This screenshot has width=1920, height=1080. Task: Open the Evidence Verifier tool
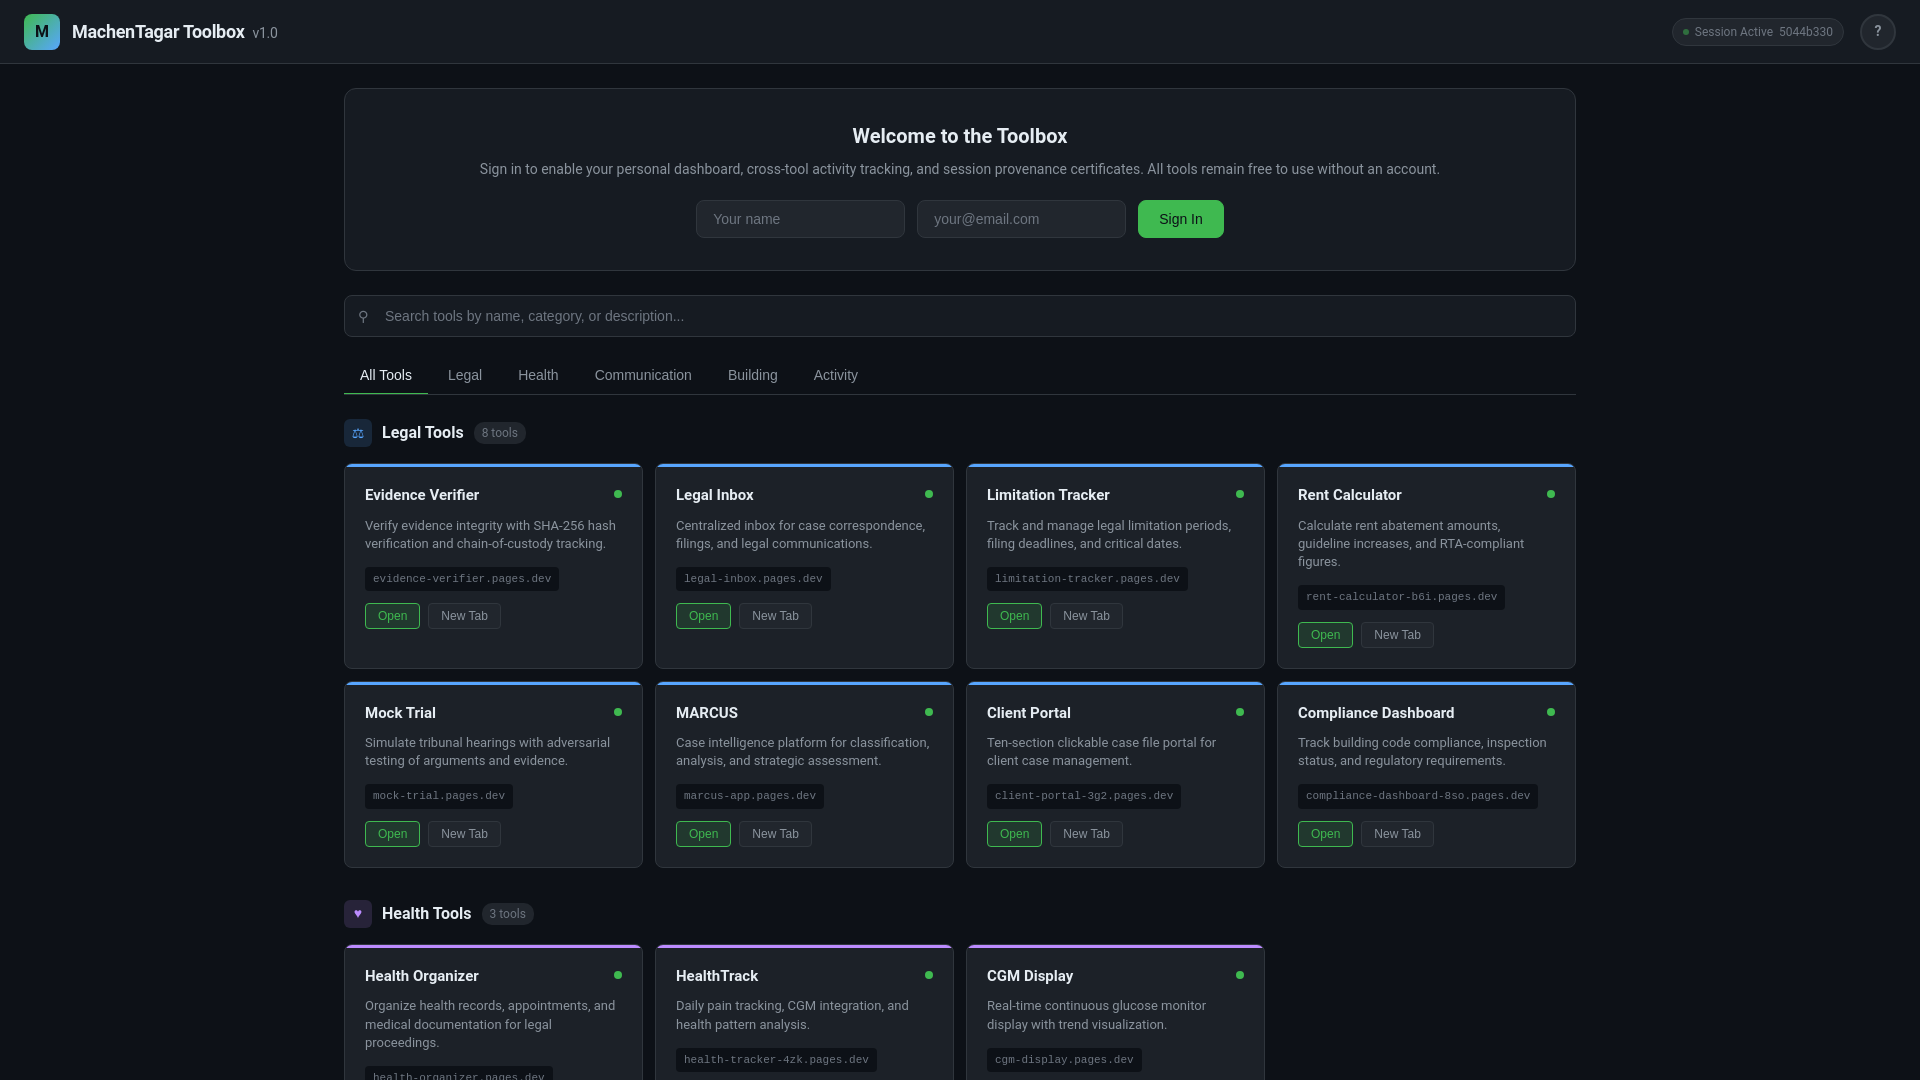point(392,616)
